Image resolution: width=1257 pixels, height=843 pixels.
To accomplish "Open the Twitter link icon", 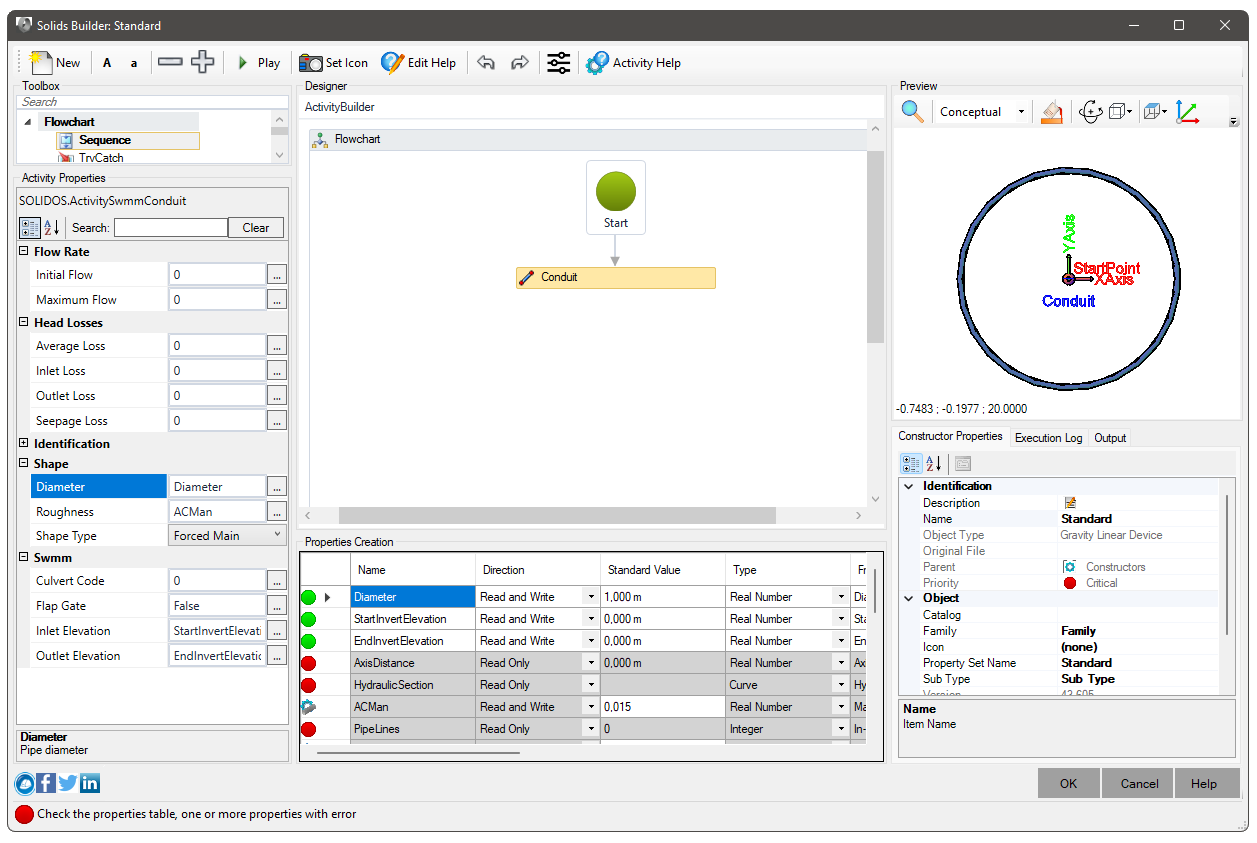I will 68,783.
